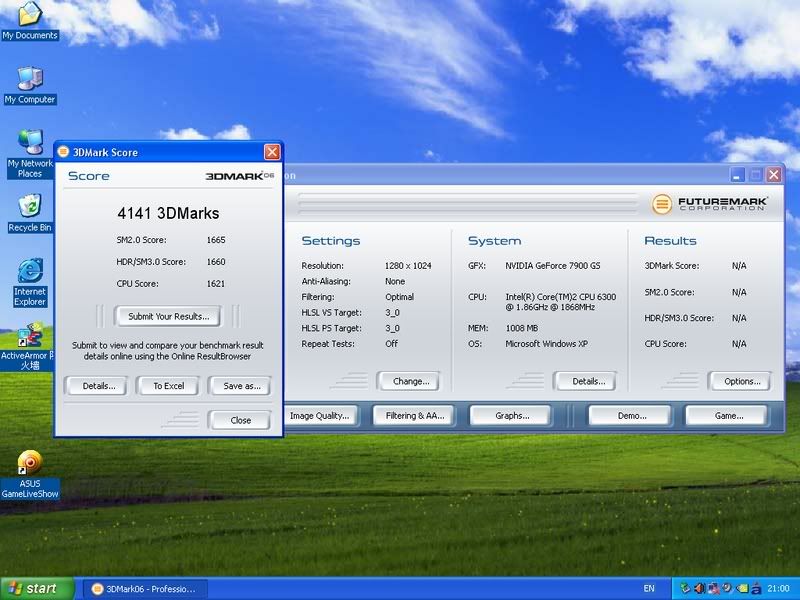
Task: Click the Save as button
Action: tap(241, 386)
